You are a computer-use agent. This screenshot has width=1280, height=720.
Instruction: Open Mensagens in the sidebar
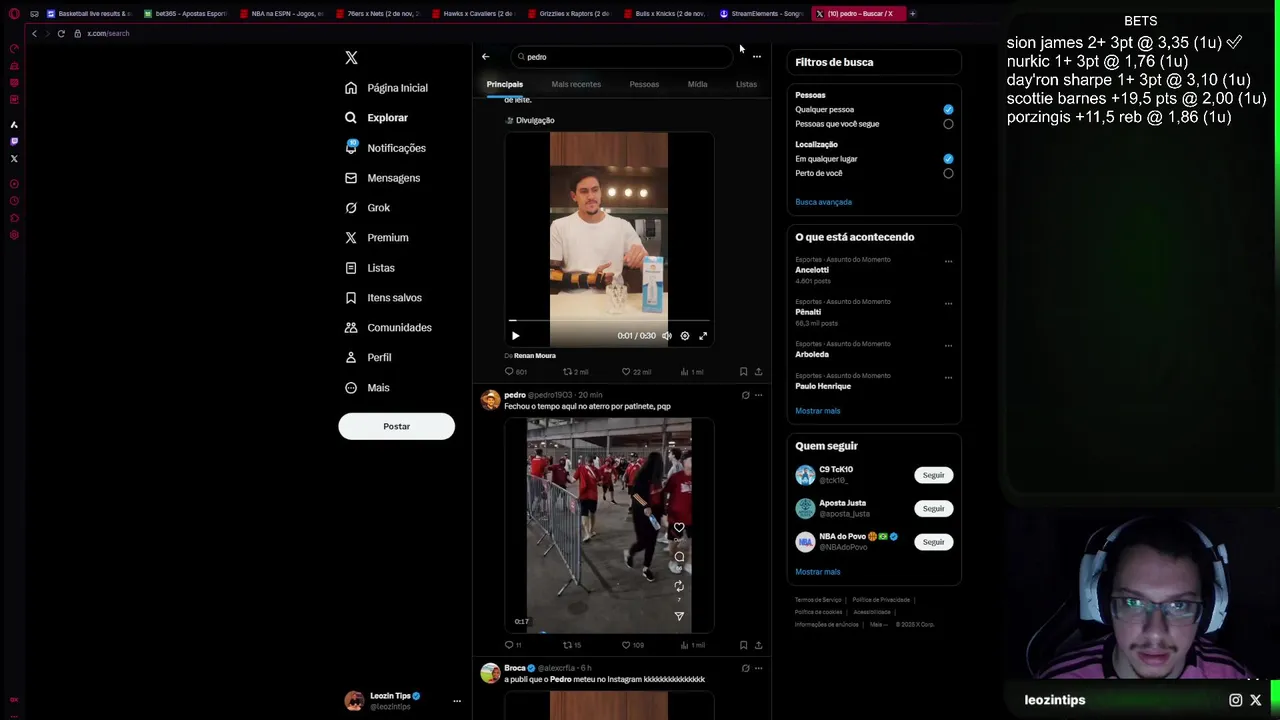(382, 178)
